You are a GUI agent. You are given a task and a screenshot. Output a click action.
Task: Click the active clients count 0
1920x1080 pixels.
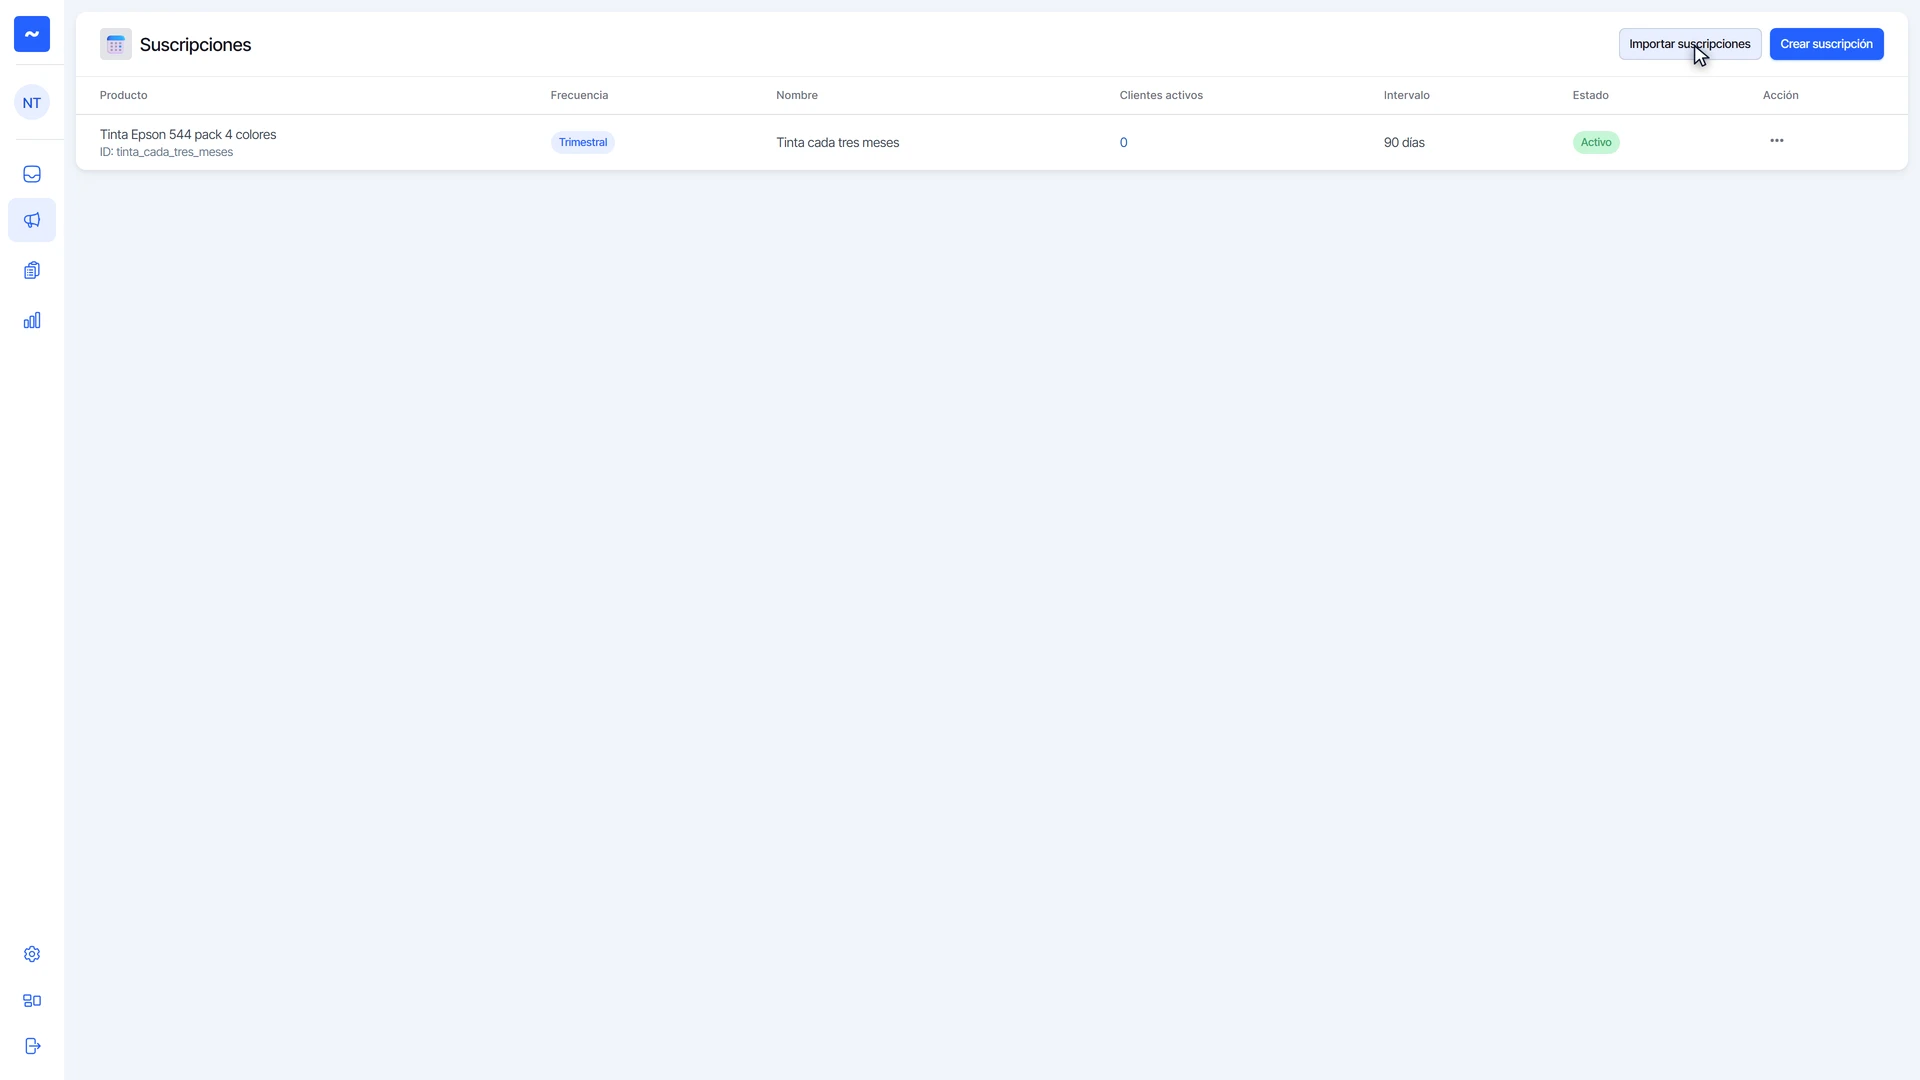[1124, 143]
